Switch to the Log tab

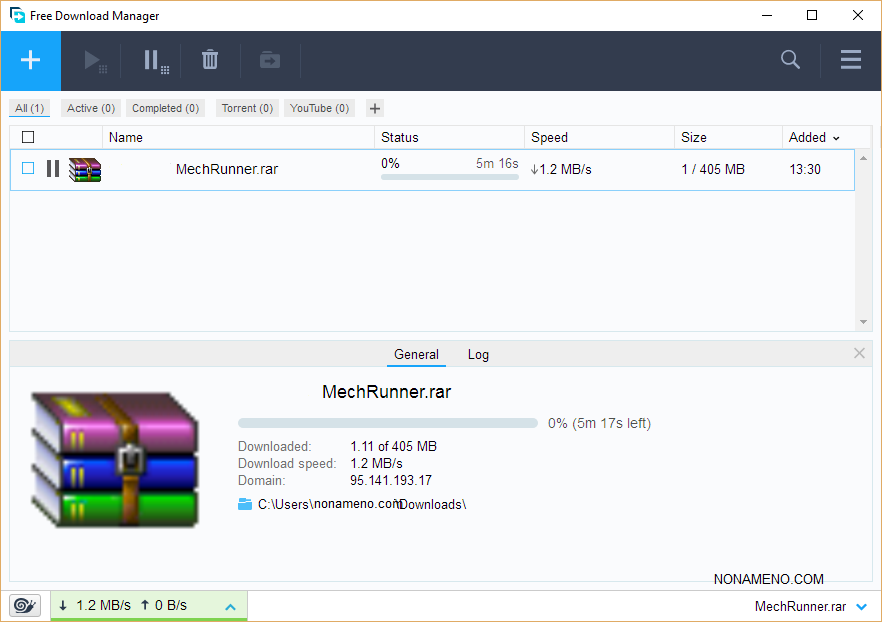[x=478, y=355]
